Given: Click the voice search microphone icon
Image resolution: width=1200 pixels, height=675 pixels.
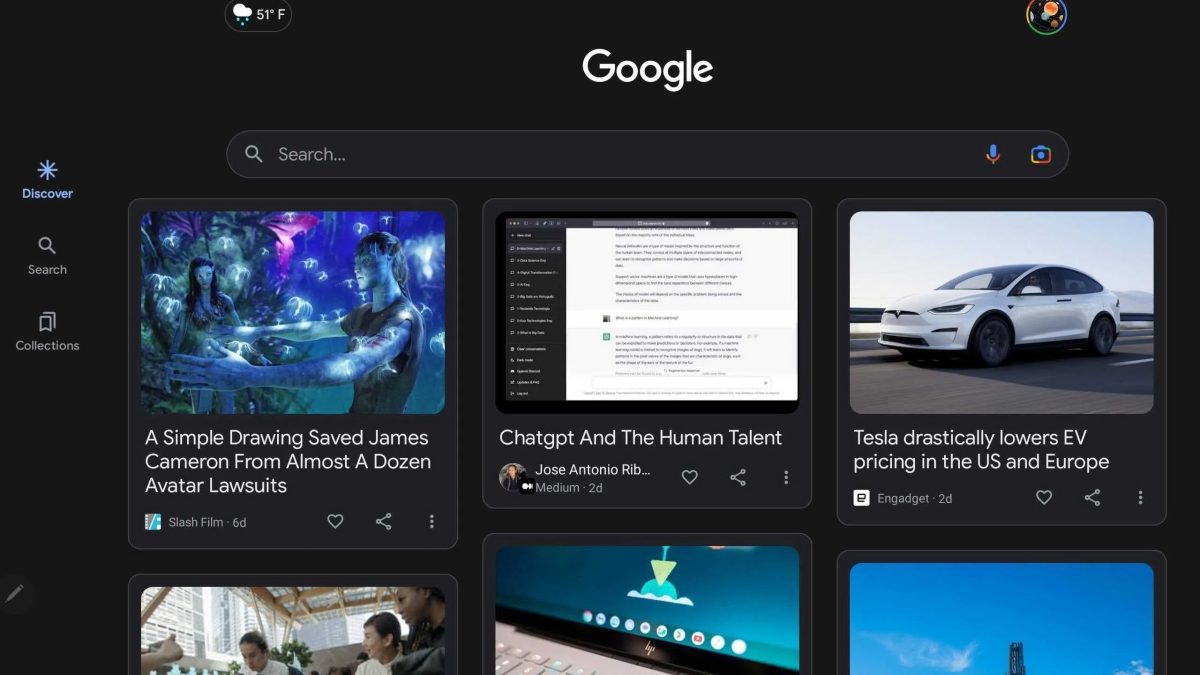Looking at the screenshot, I should 992,154.
